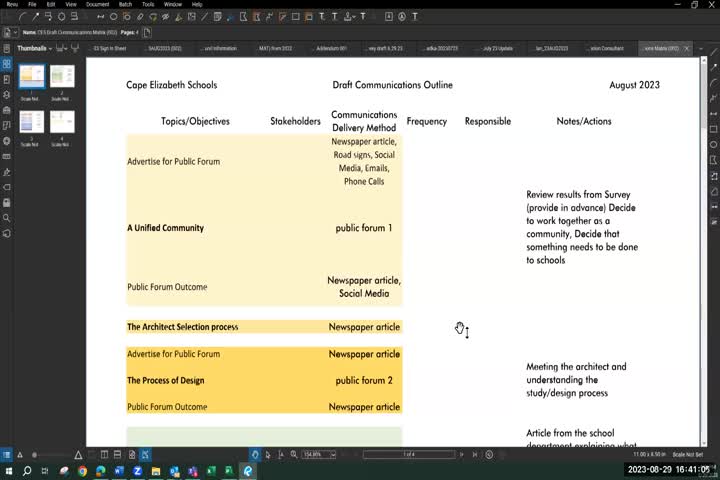Open the Signatures panel in sidebar

coord(6,172)
